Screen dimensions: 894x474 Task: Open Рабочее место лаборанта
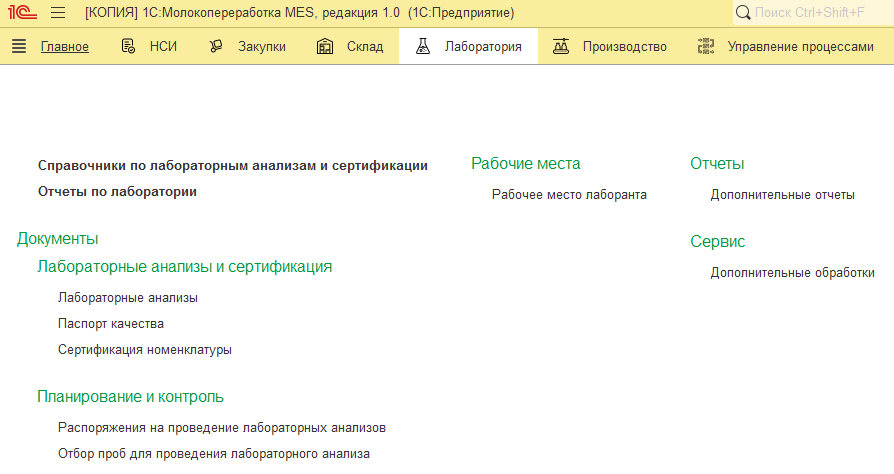point(569,195)
